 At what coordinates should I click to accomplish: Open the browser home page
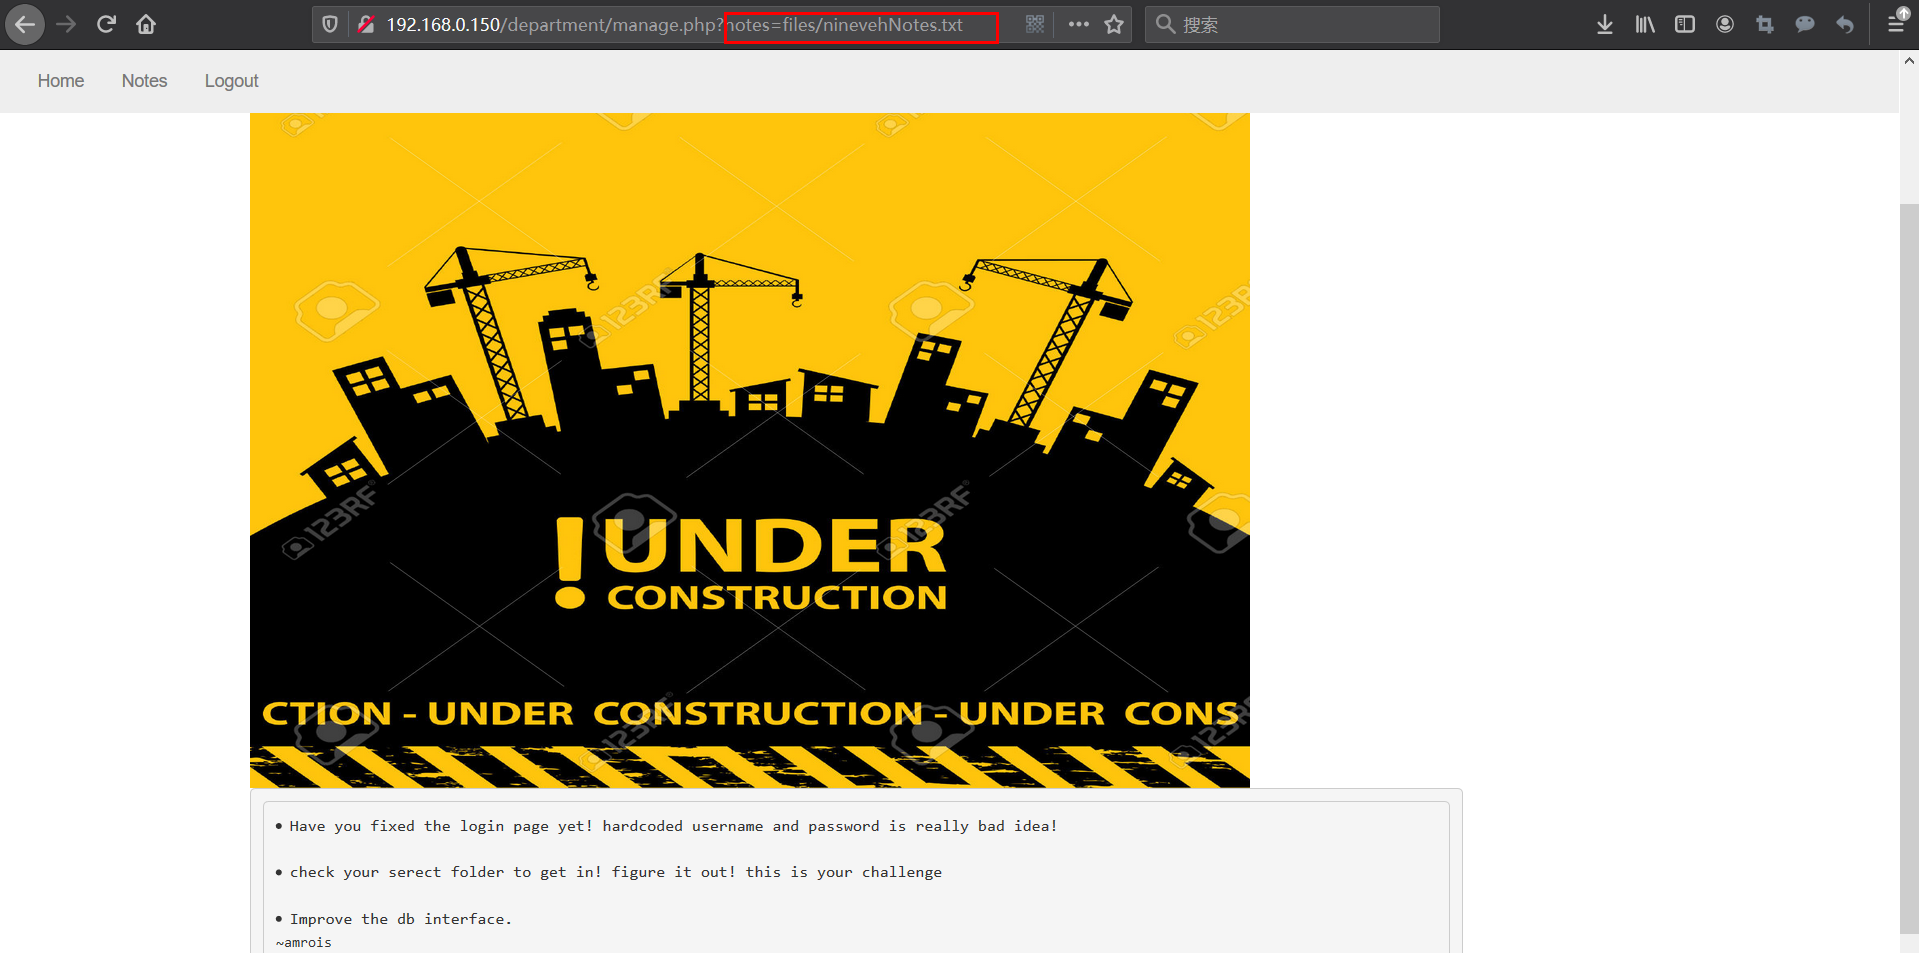point(146,24)
